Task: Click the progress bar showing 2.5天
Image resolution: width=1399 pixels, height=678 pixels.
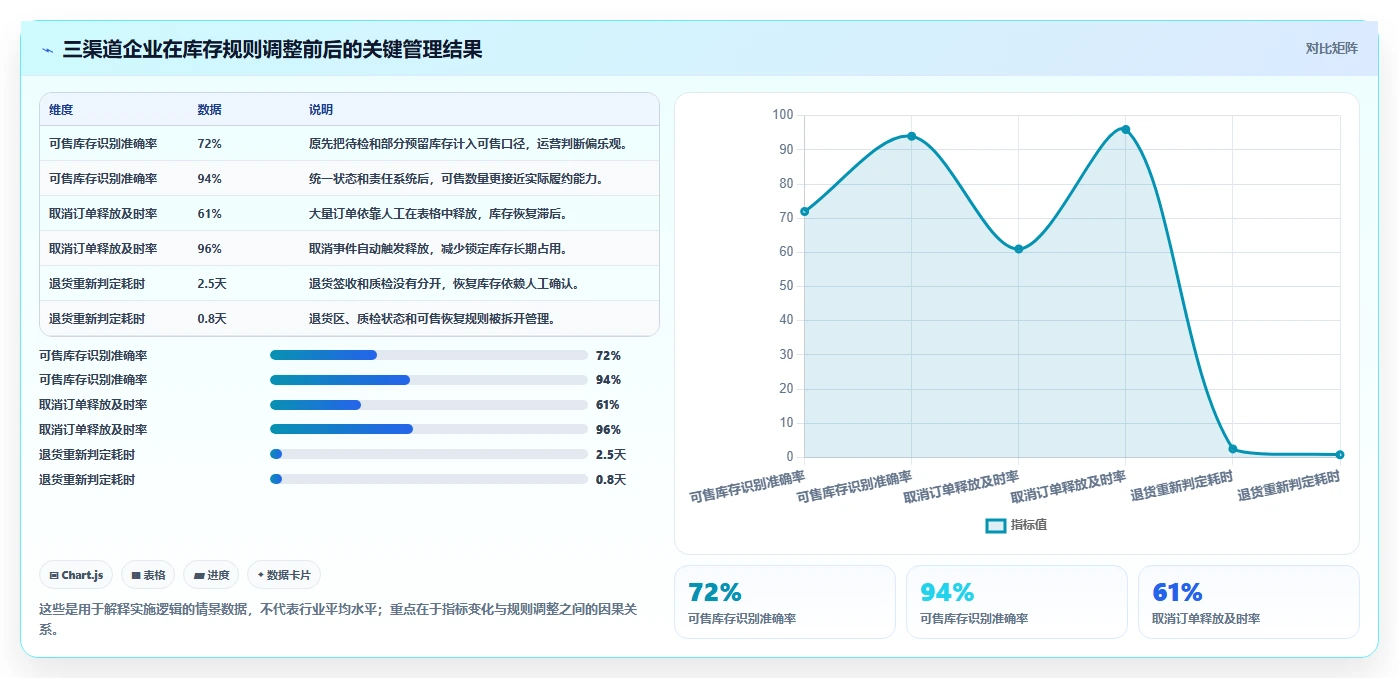Action: click(429, 454)
